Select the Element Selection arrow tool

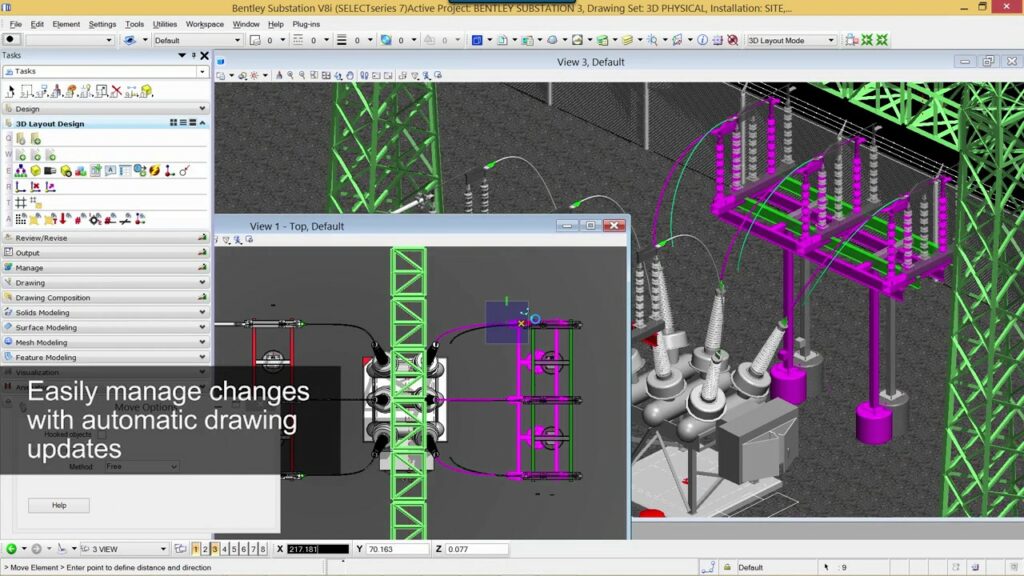(x=10, y=91)
